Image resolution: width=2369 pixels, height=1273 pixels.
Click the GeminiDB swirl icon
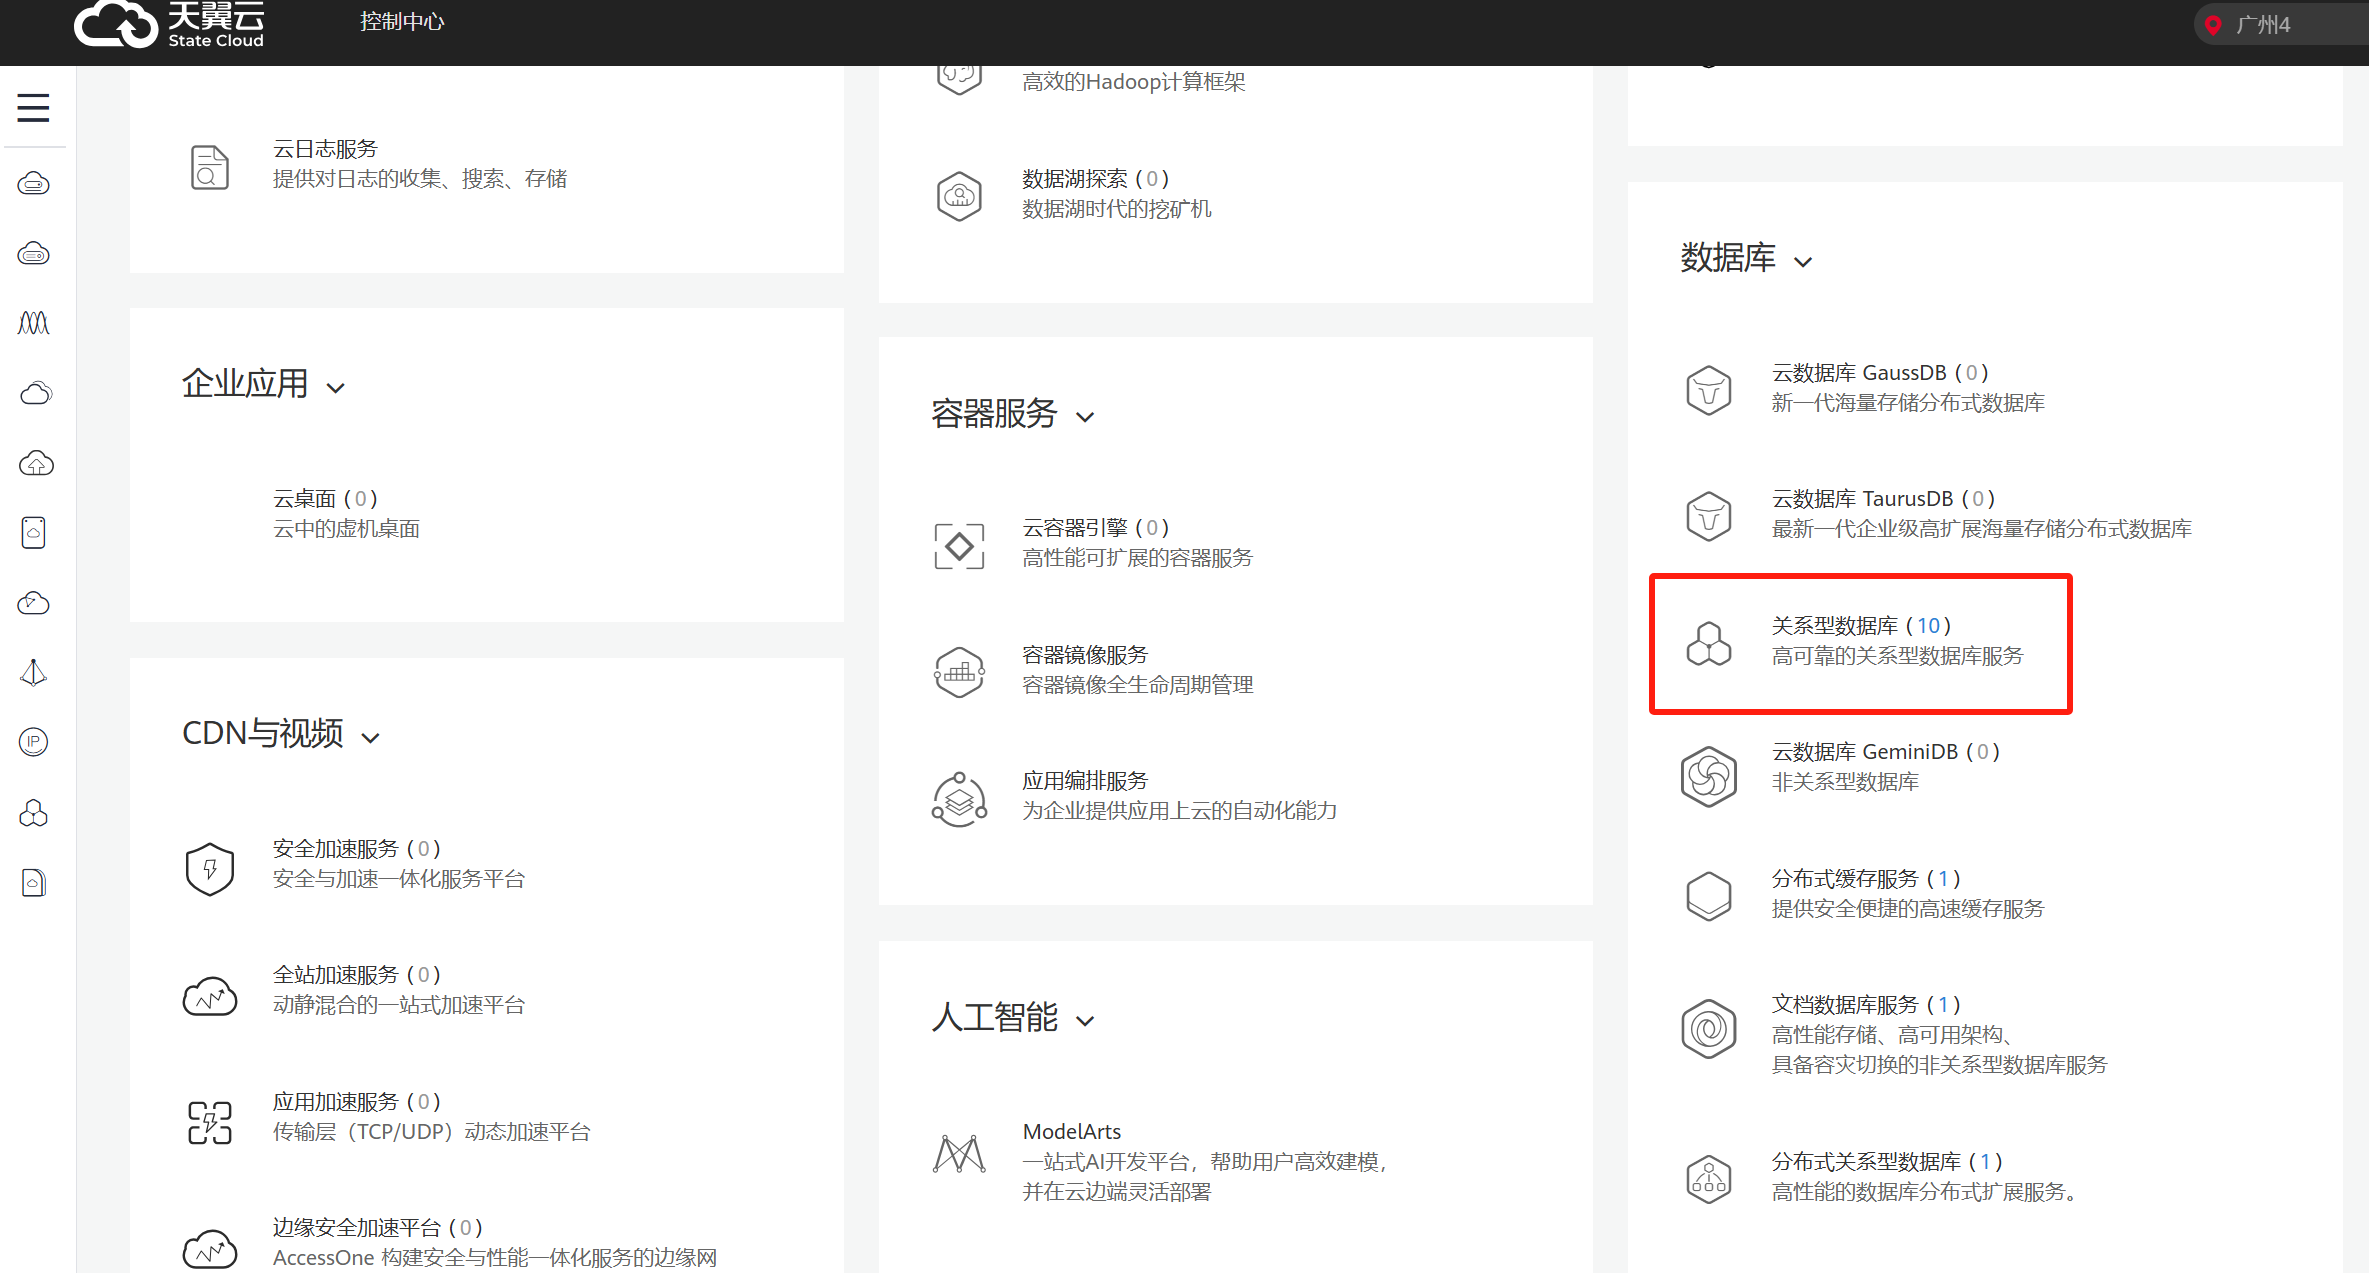point(1708,776)
